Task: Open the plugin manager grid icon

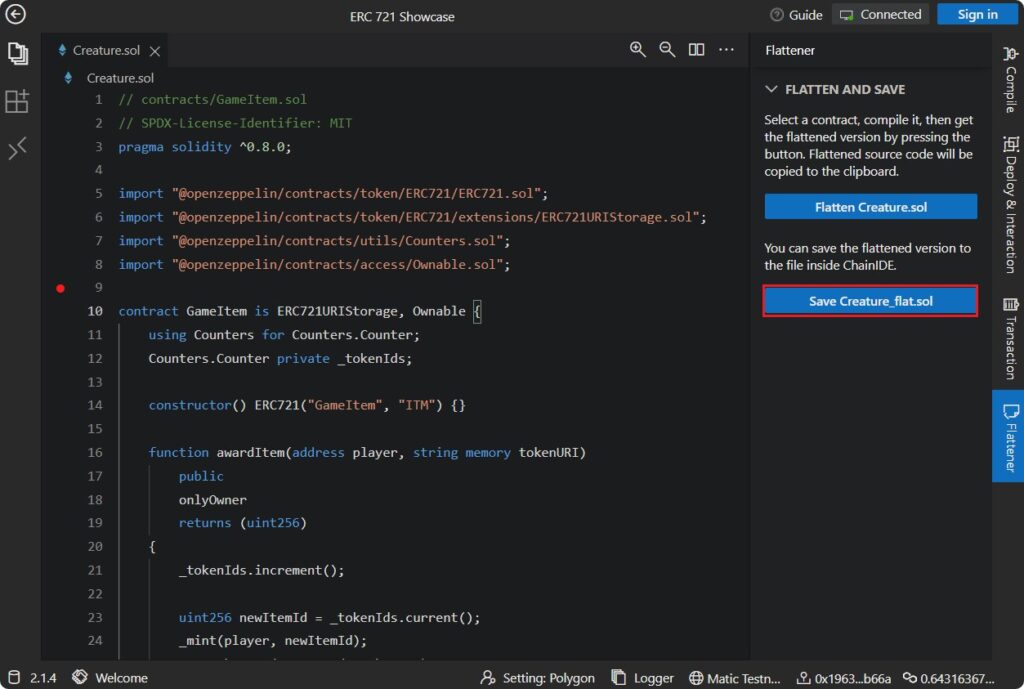Action: [x=17, y=101]
